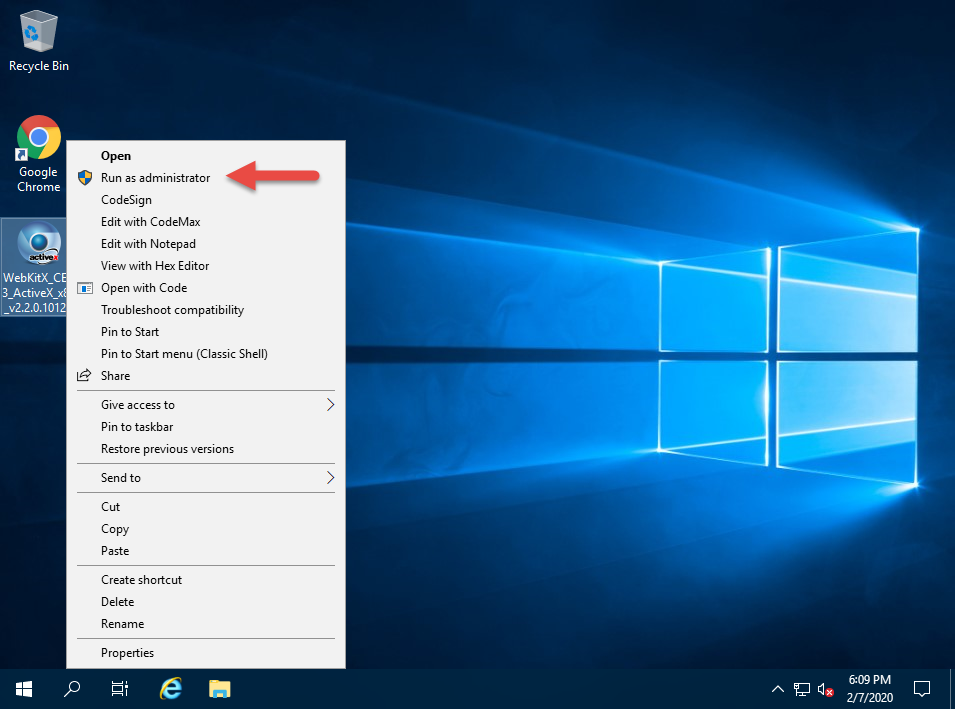Image resolution: width=955 pixels, height=709 pixels.
Task: Click Troubleshoot compatibility
Action: (x=171, y=309)
